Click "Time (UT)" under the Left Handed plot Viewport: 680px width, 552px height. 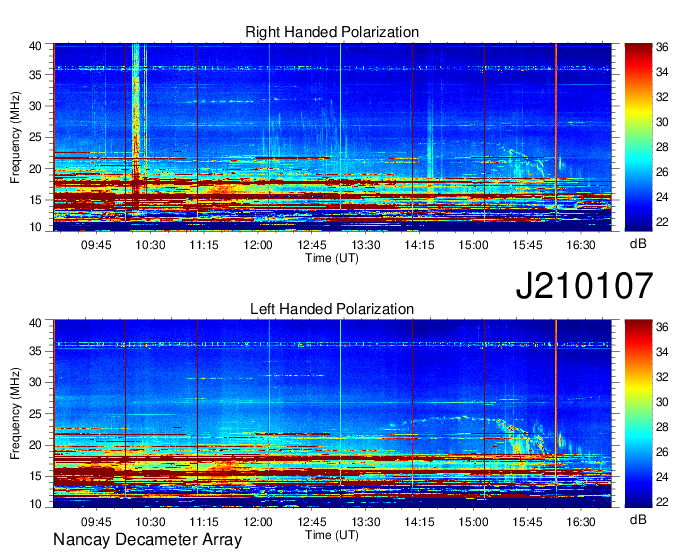[x=332, y=535]
